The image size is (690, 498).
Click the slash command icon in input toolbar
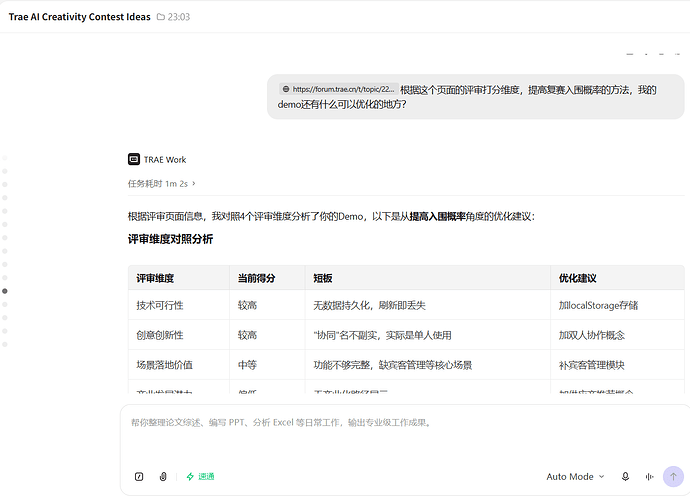coord(139,476)
